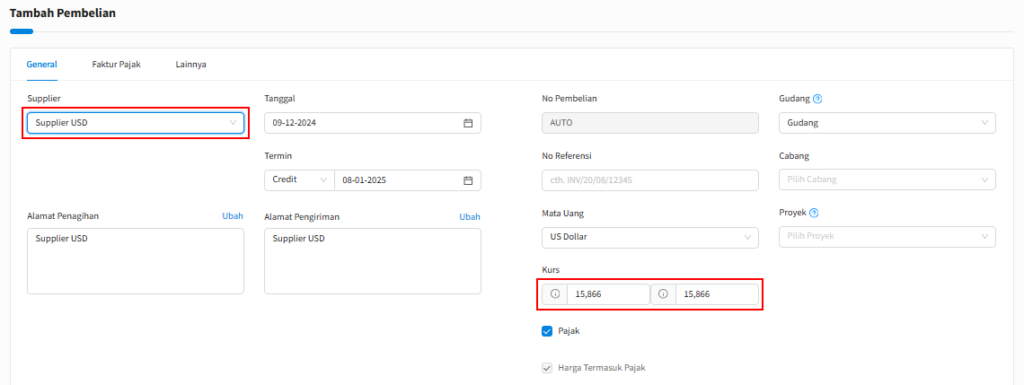Click the Alamat Pengiriman text area
Screen dimensions: 1024x385
click(x=373, y=261)
